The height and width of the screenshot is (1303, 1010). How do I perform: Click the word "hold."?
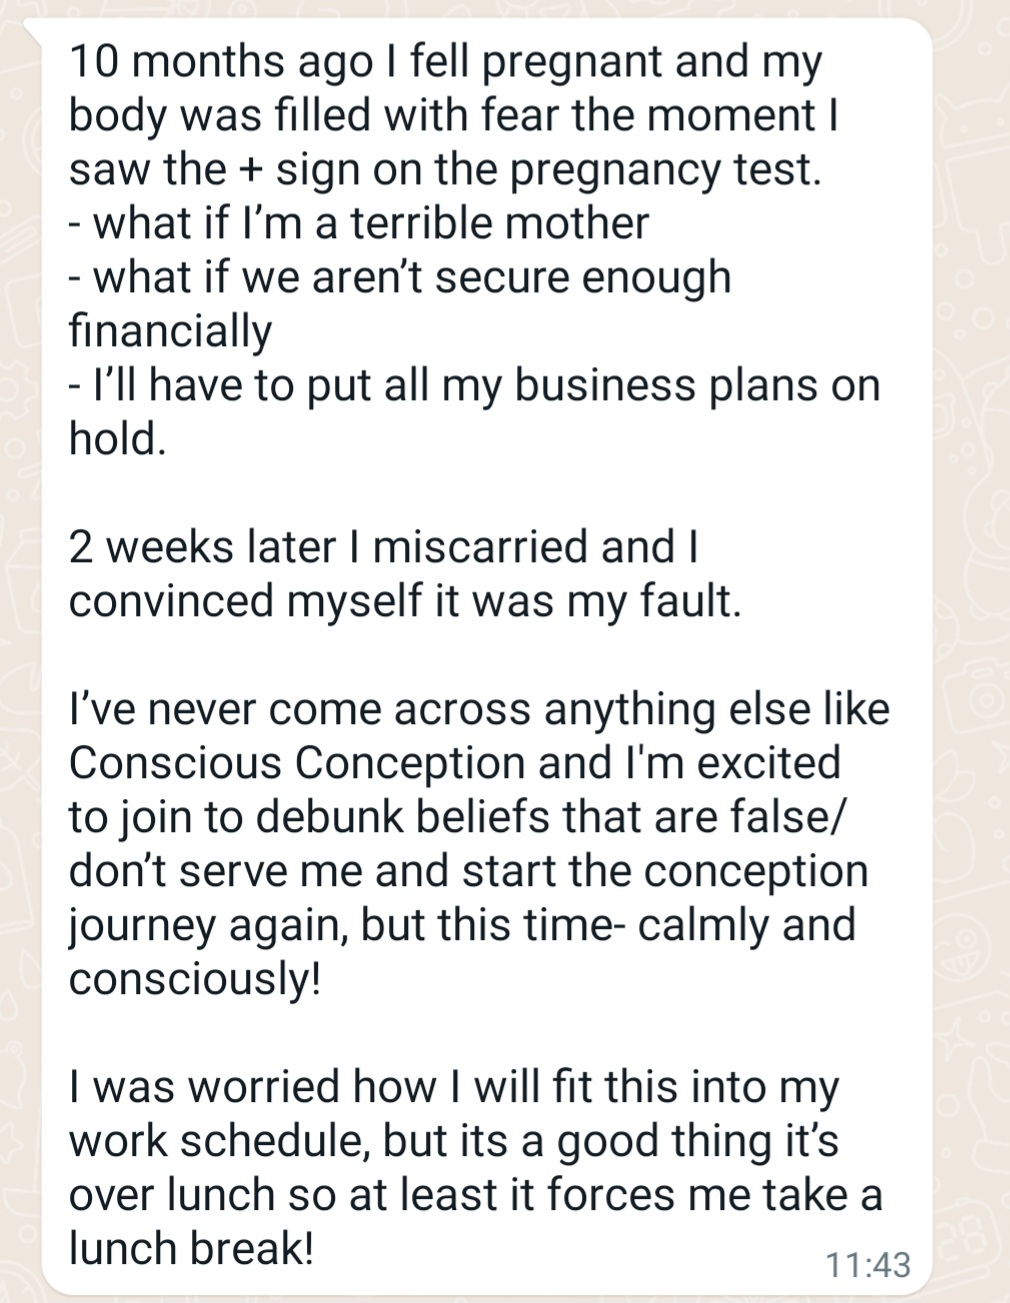(x=116, y=438)
